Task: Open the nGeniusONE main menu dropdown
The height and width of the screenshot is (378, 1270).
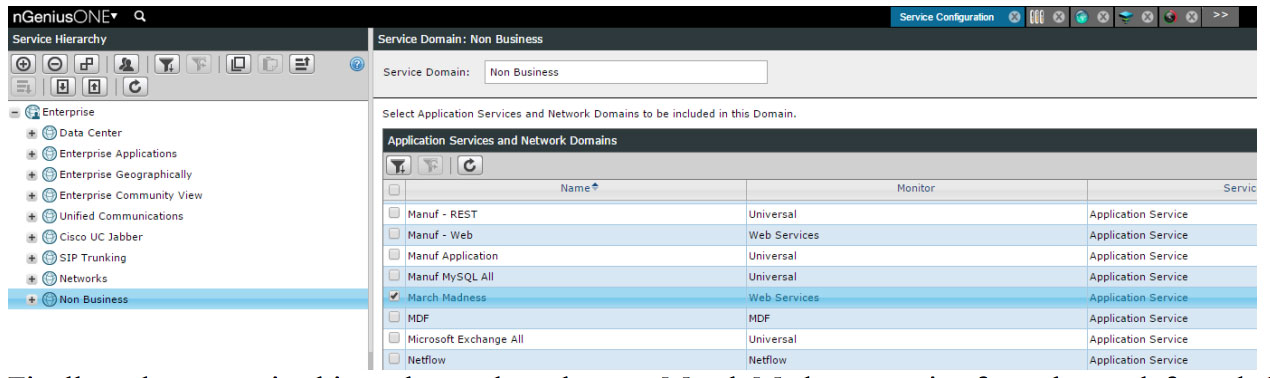Action: click(x=65, y=16)
